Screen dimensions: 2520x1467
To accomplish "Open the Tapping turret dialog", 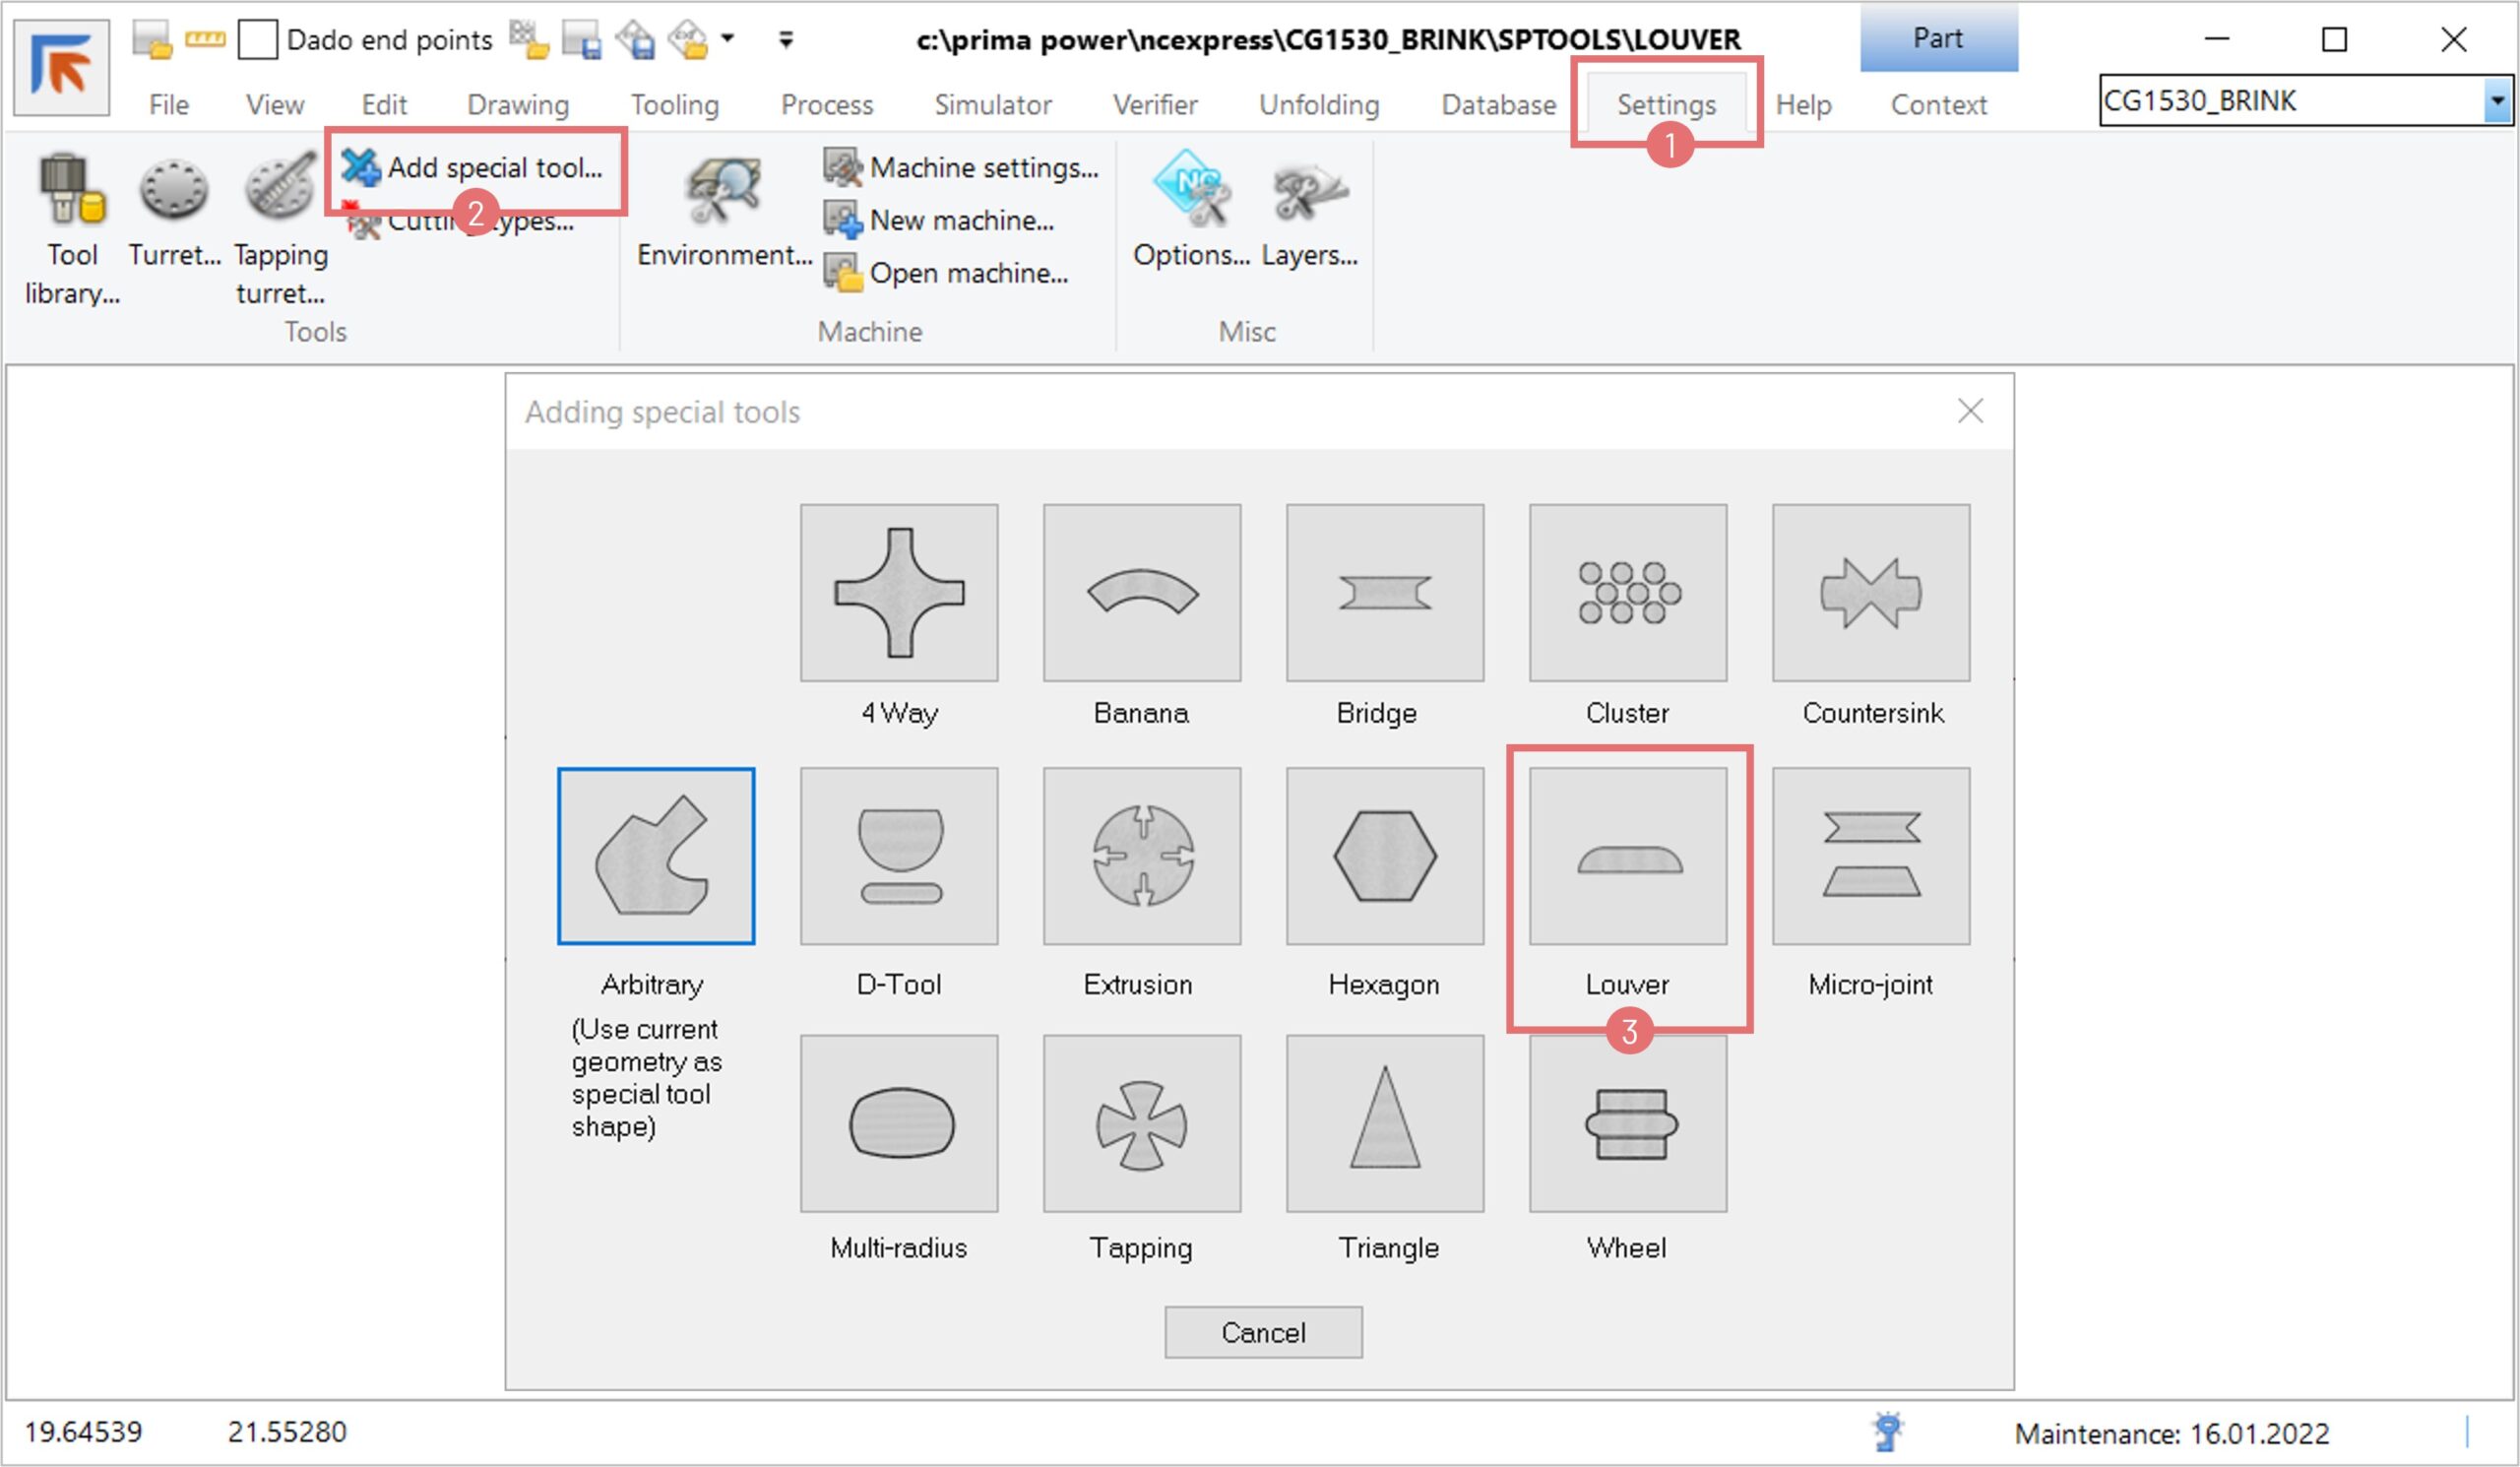I will (x=280, y=228).
